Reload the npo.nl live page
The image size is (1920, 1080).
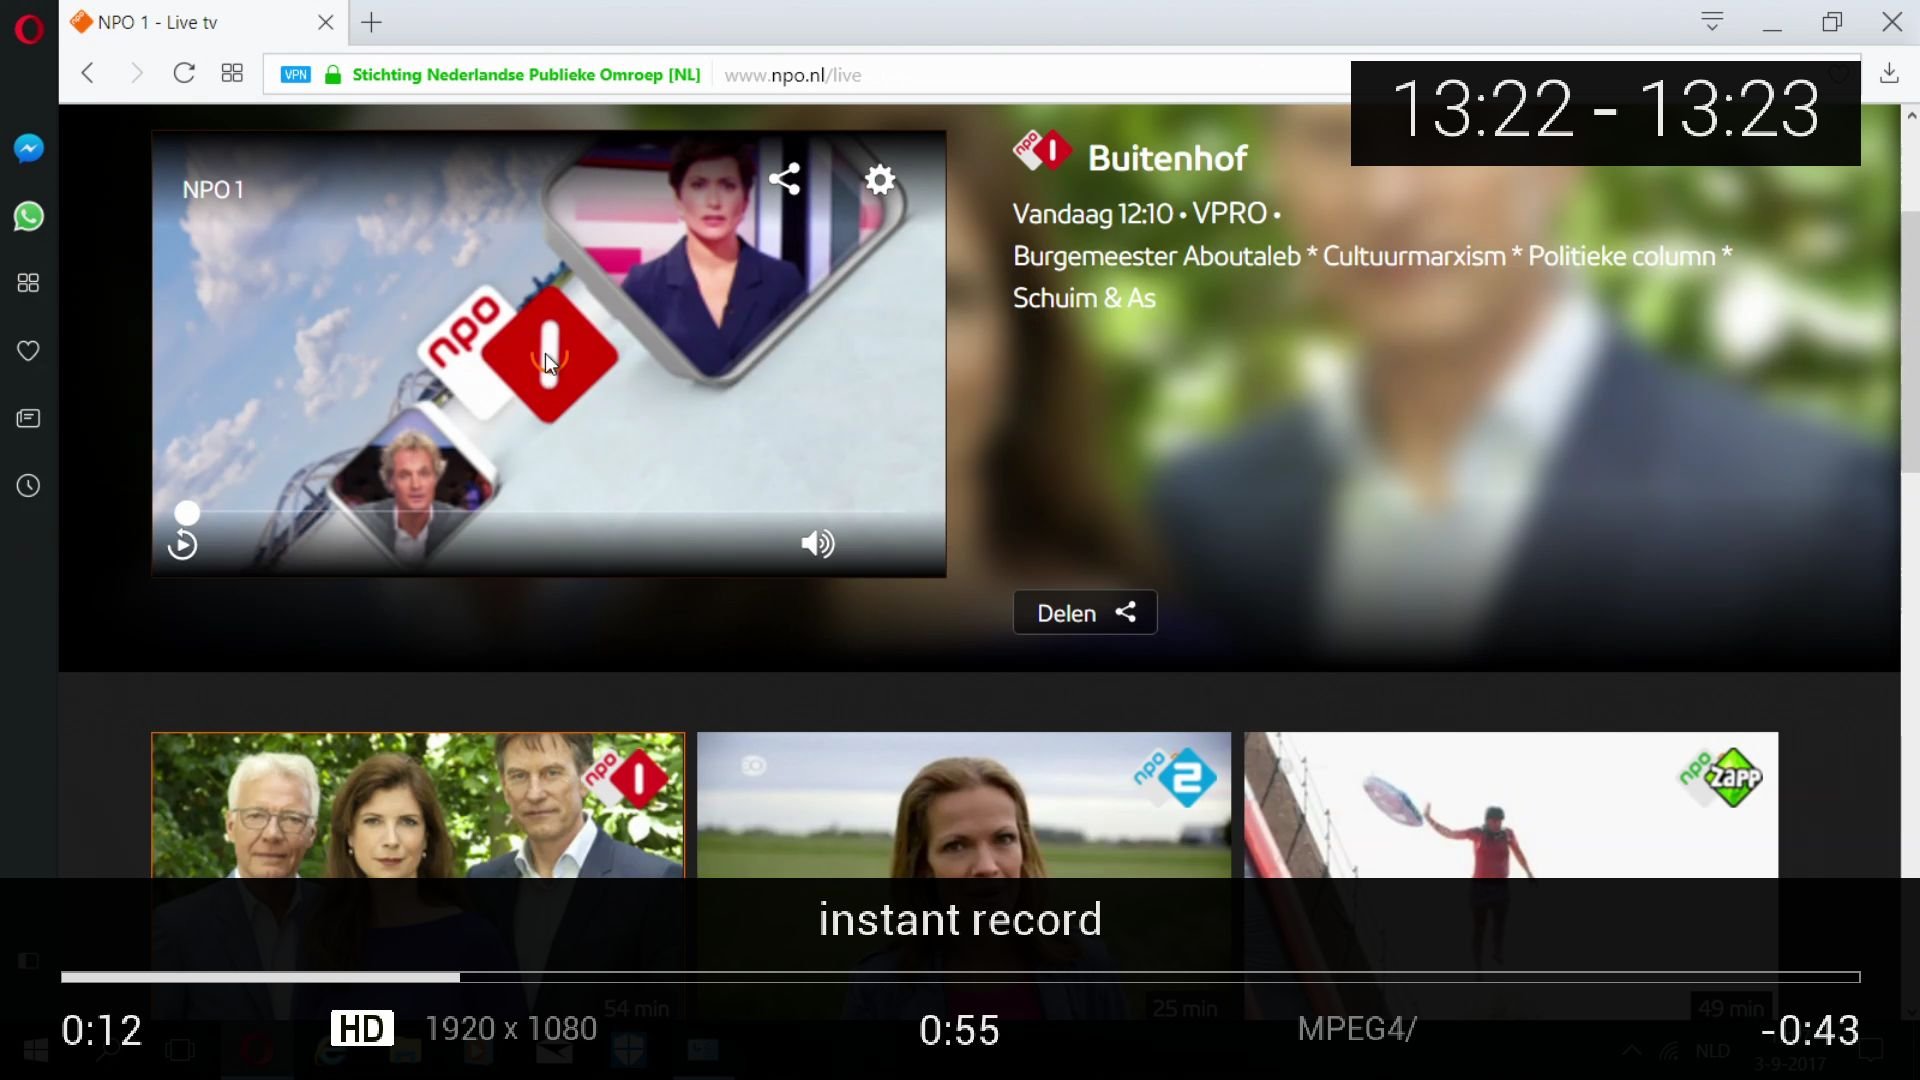click(184, 73)
